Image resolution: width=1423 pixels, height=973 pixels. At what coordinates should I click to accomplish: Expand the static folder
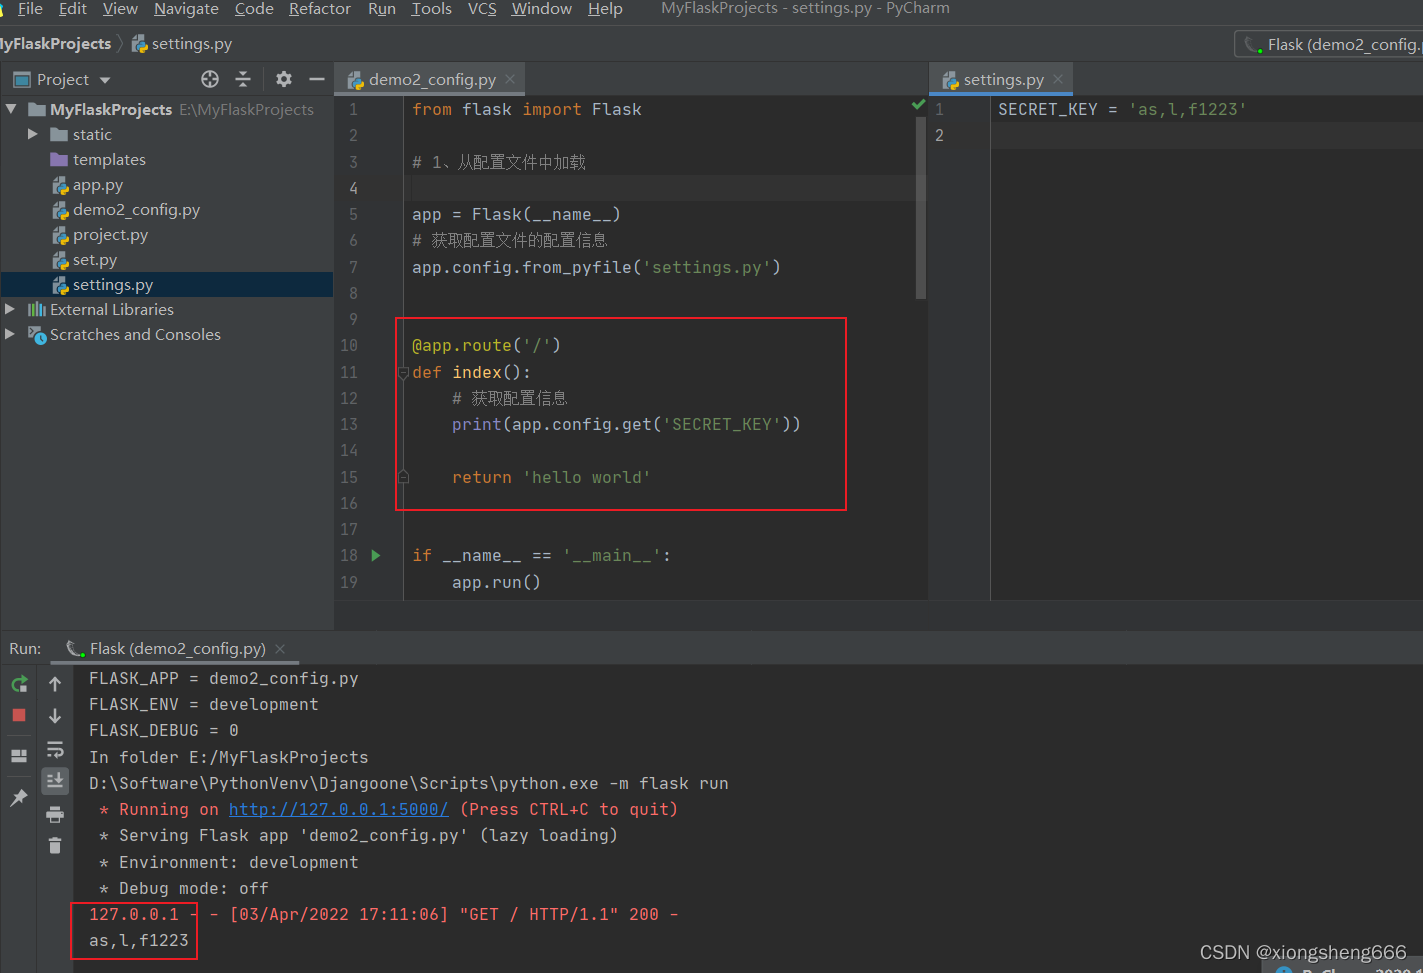(33, 134)
